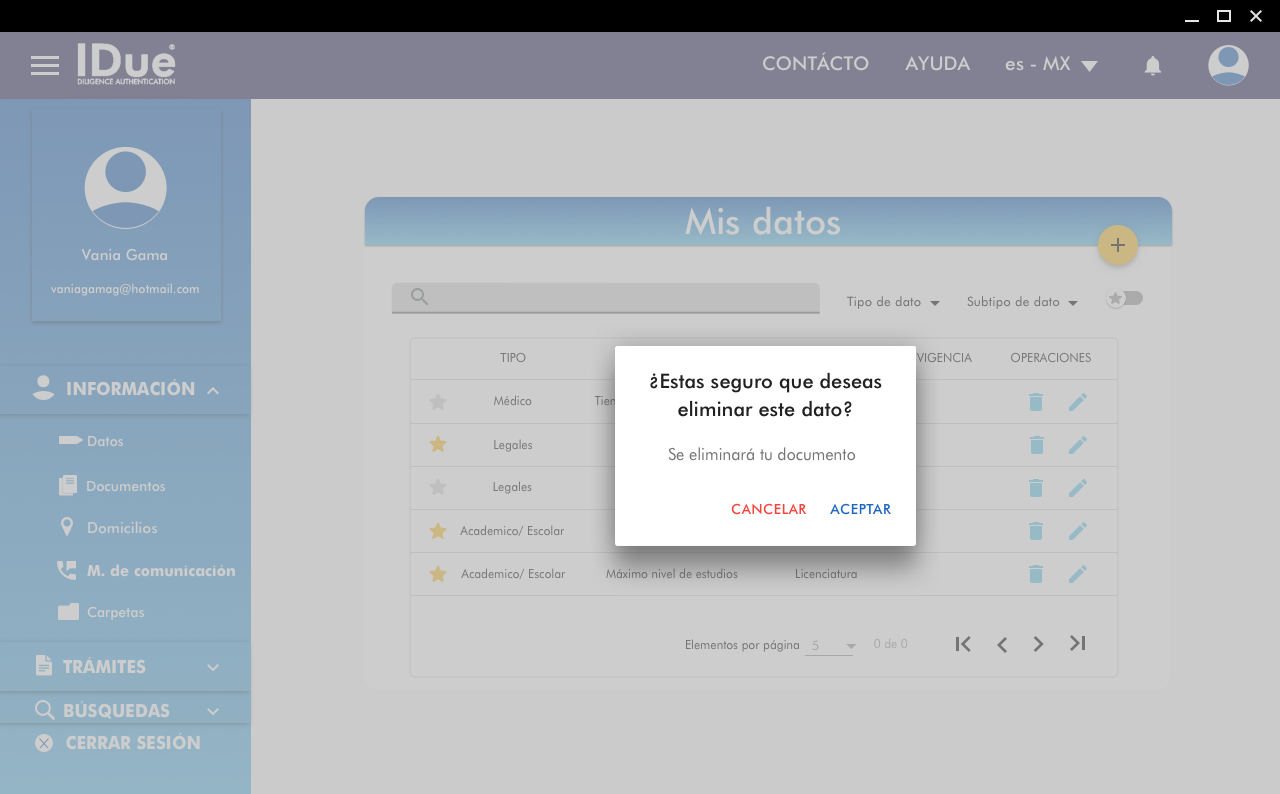Open the user avatar in top bar
The image size is (1280, 794).
(1228, 65)
